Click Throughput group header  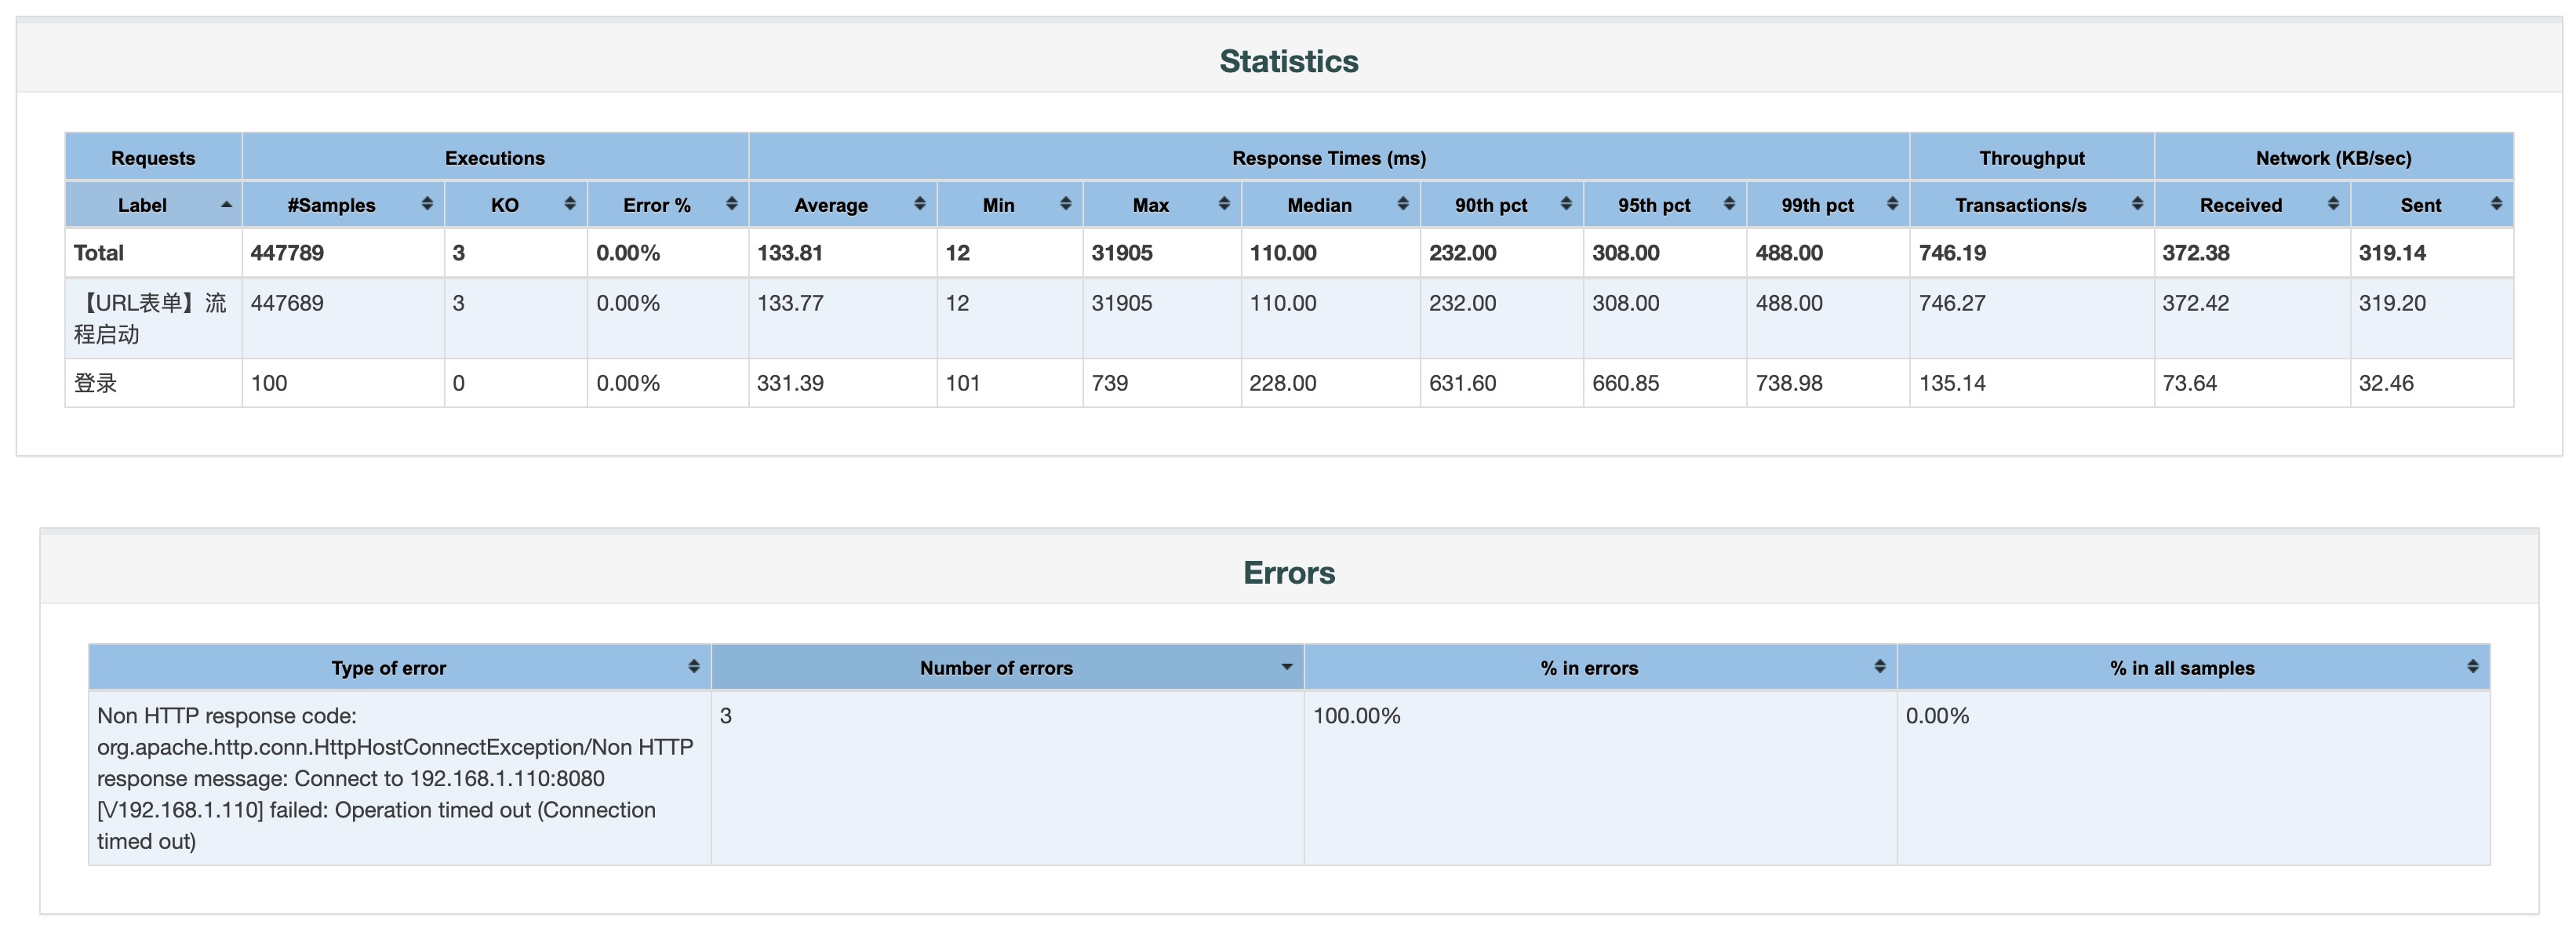[2032, 158]
